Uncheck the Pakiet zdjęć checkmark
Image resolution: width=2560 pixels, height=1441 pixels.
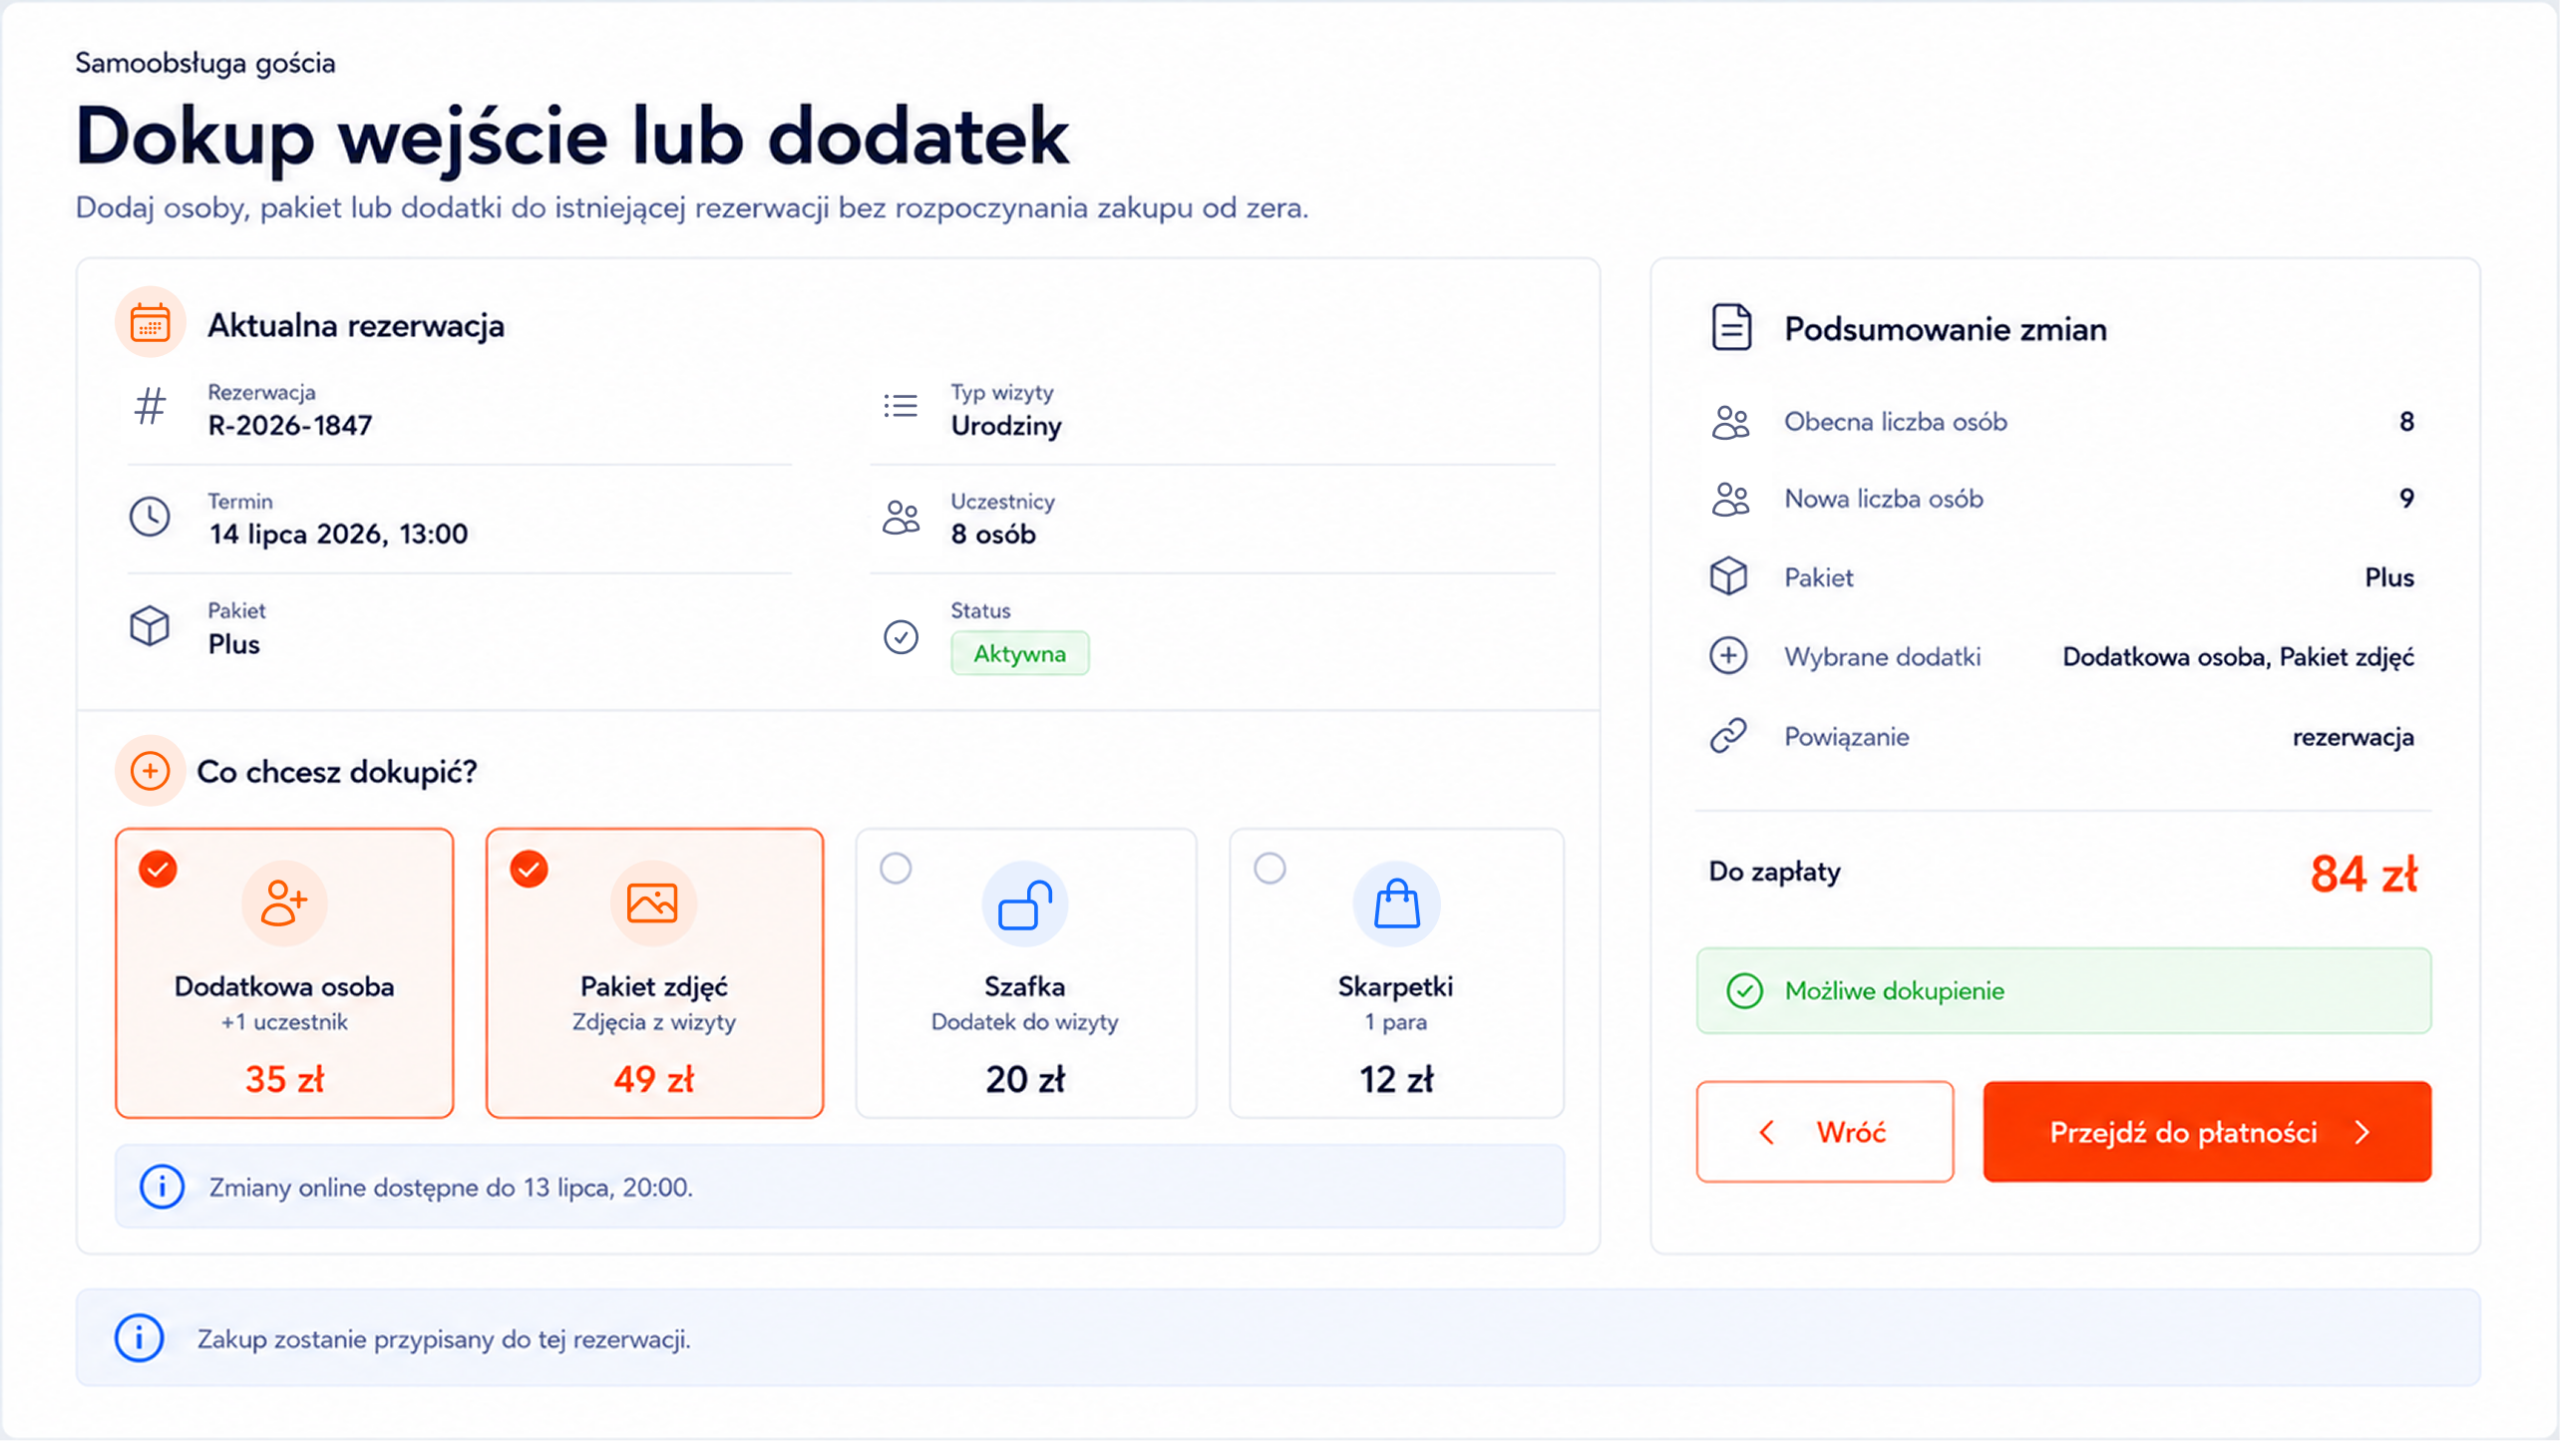[x=529, y=869]
